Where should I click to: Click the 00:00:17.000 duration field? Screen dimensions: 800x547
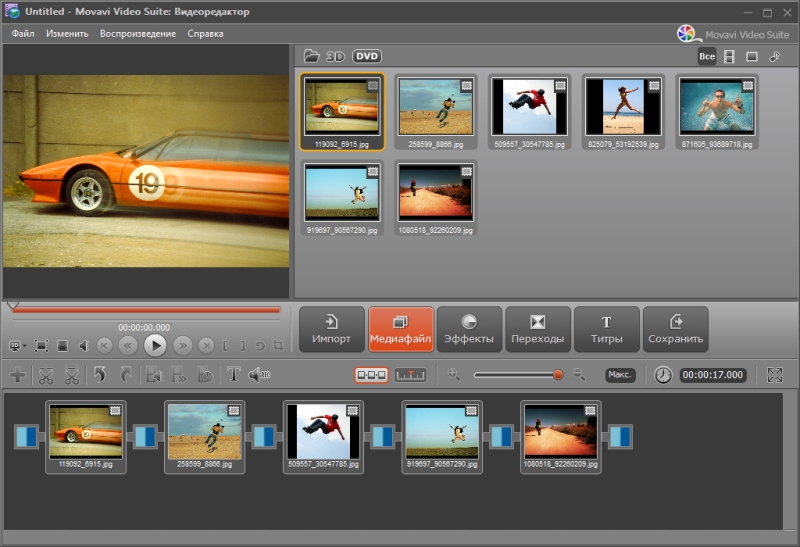(713, 375)
